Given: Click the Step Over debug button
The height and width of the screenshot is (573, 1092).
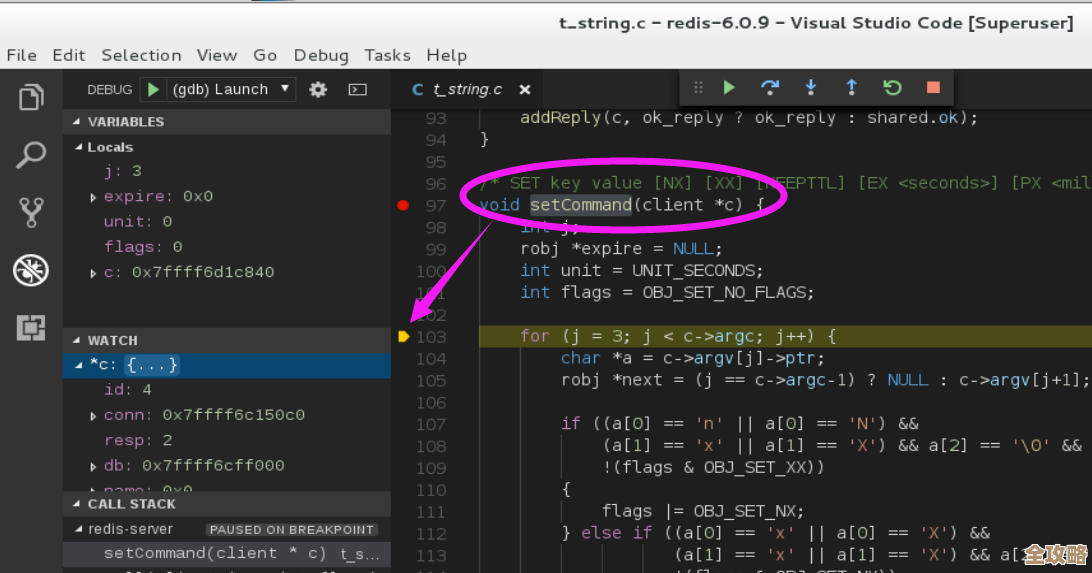Looking at the screenshot, I should pos(769,88).
